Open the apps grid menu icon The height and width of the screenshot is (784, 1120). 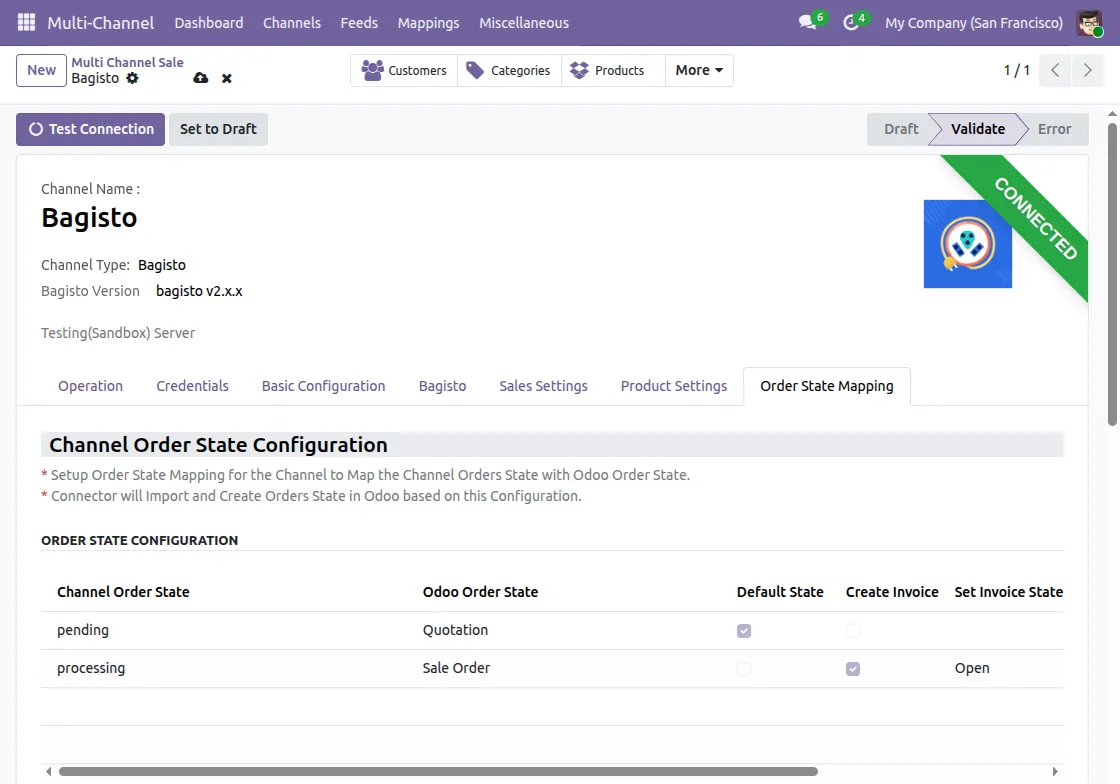[26, 22]
